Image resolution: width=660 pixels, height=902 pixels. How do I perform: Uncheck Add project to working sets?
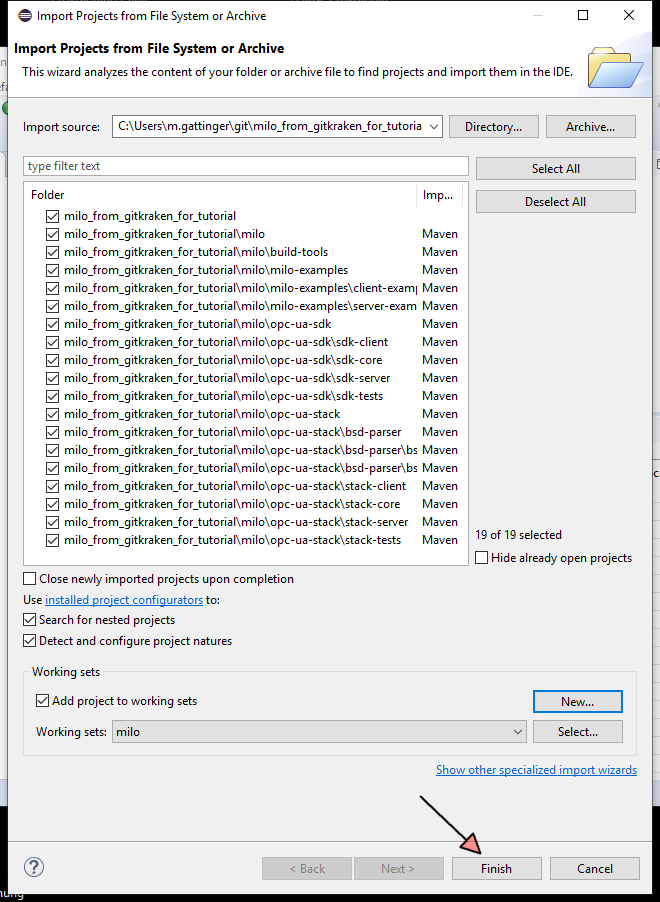[42, 700]
